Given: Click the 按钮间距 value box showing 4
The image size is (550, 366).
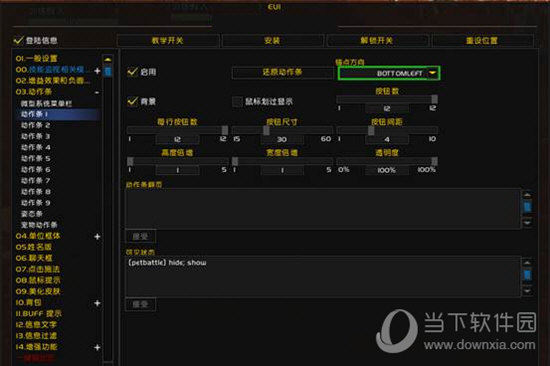Looking at the screenshot, I should click(387, 139).
